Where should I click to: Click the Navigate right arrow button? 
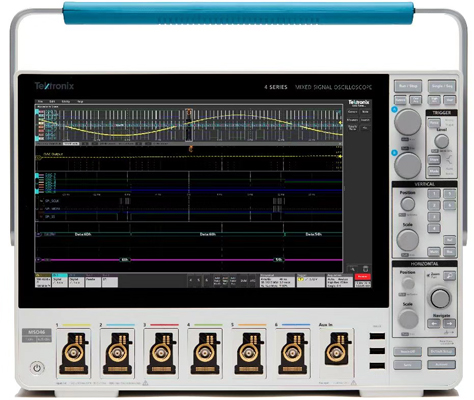449,323
